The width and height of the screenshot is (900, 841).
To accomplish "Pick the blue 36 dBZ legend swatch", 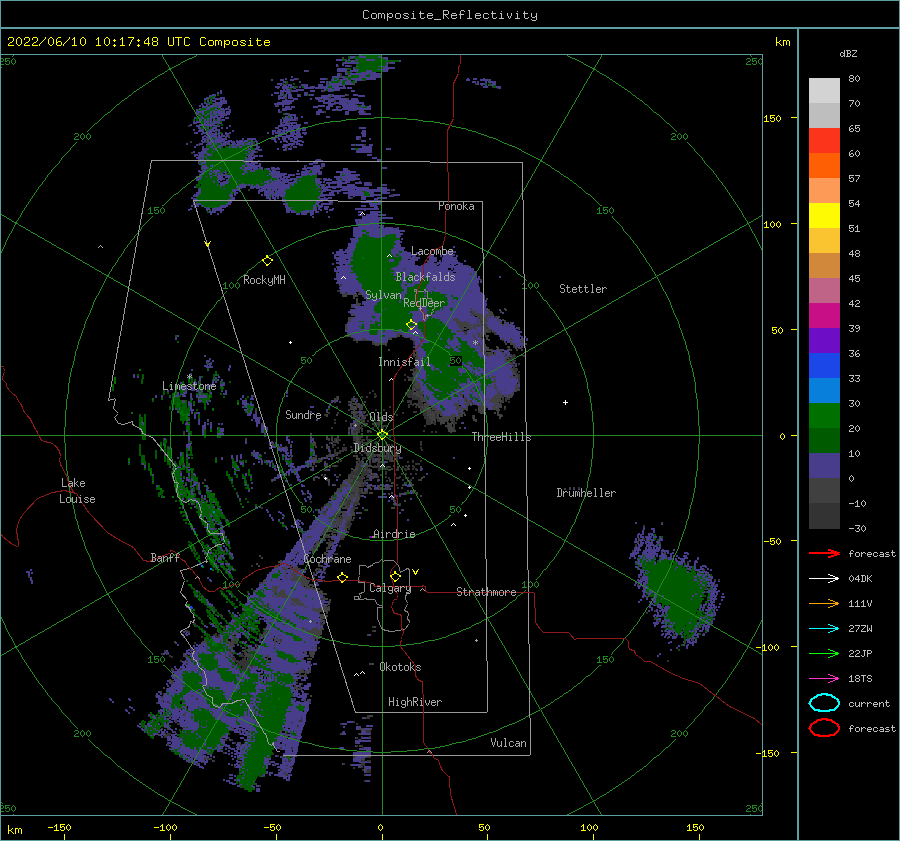I will coord(824,366).
